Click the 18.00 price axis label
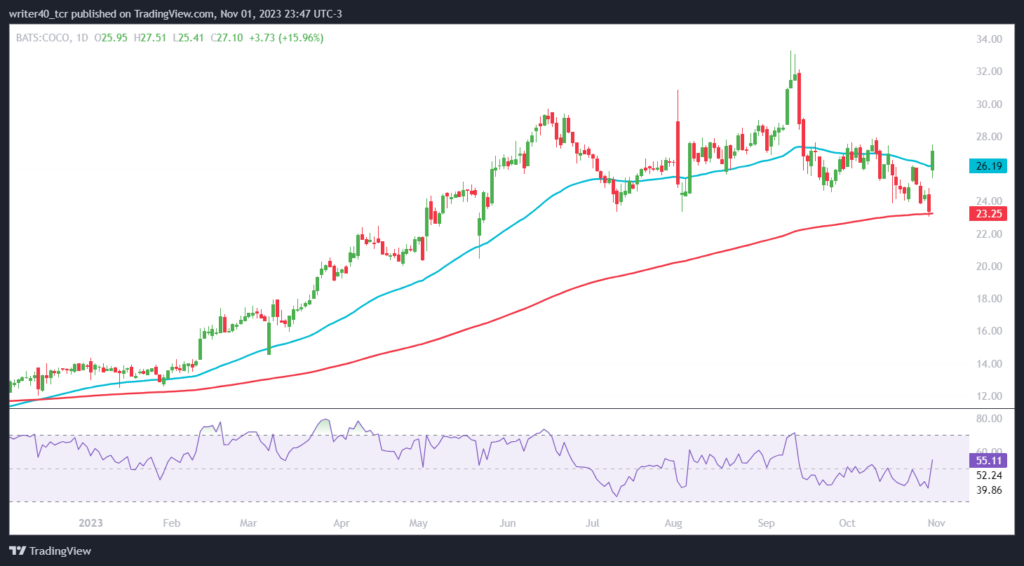This screenshot has height=566, width=1024. coord(989,298)
